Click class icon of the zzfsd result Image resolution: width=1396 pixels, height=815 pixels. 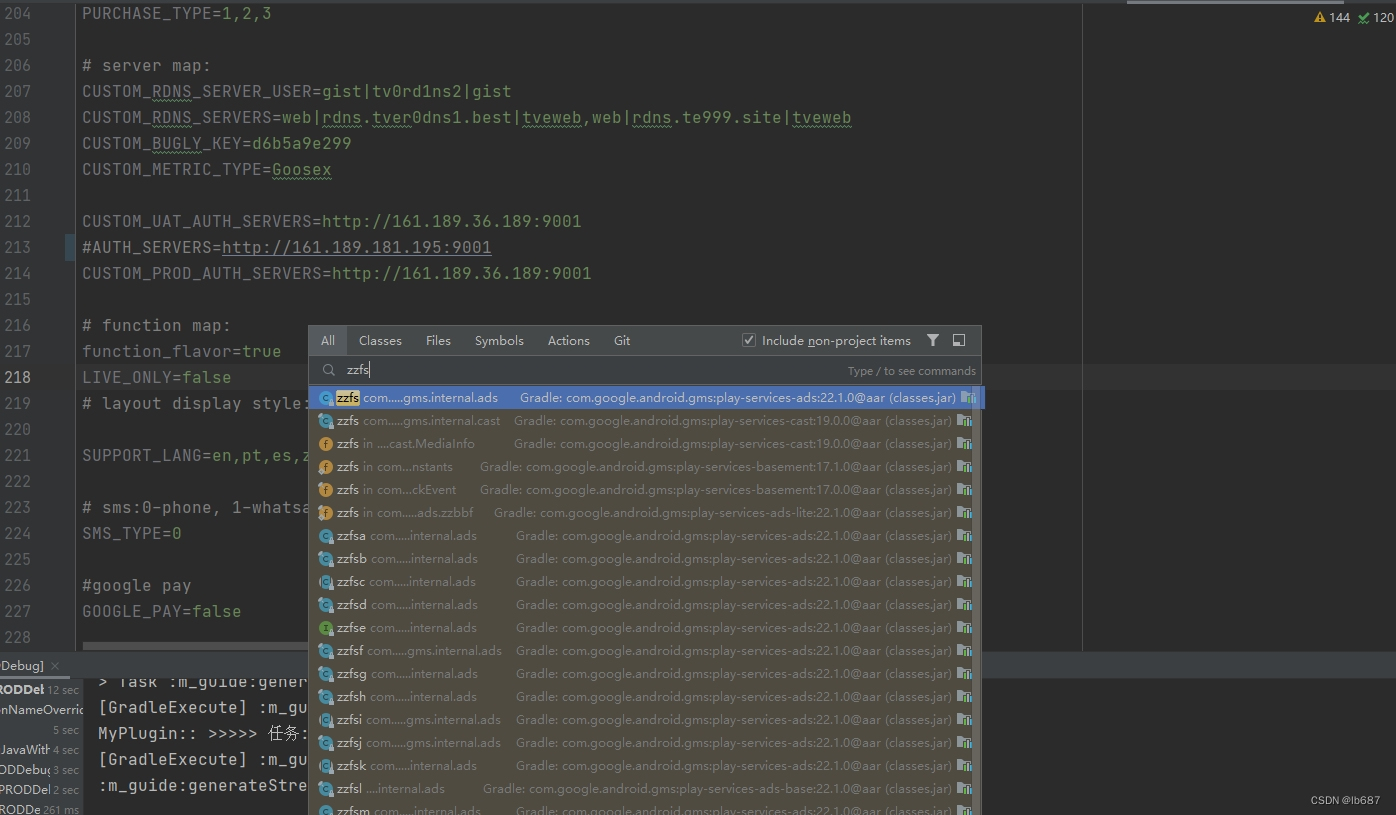(x=325, y=605)
